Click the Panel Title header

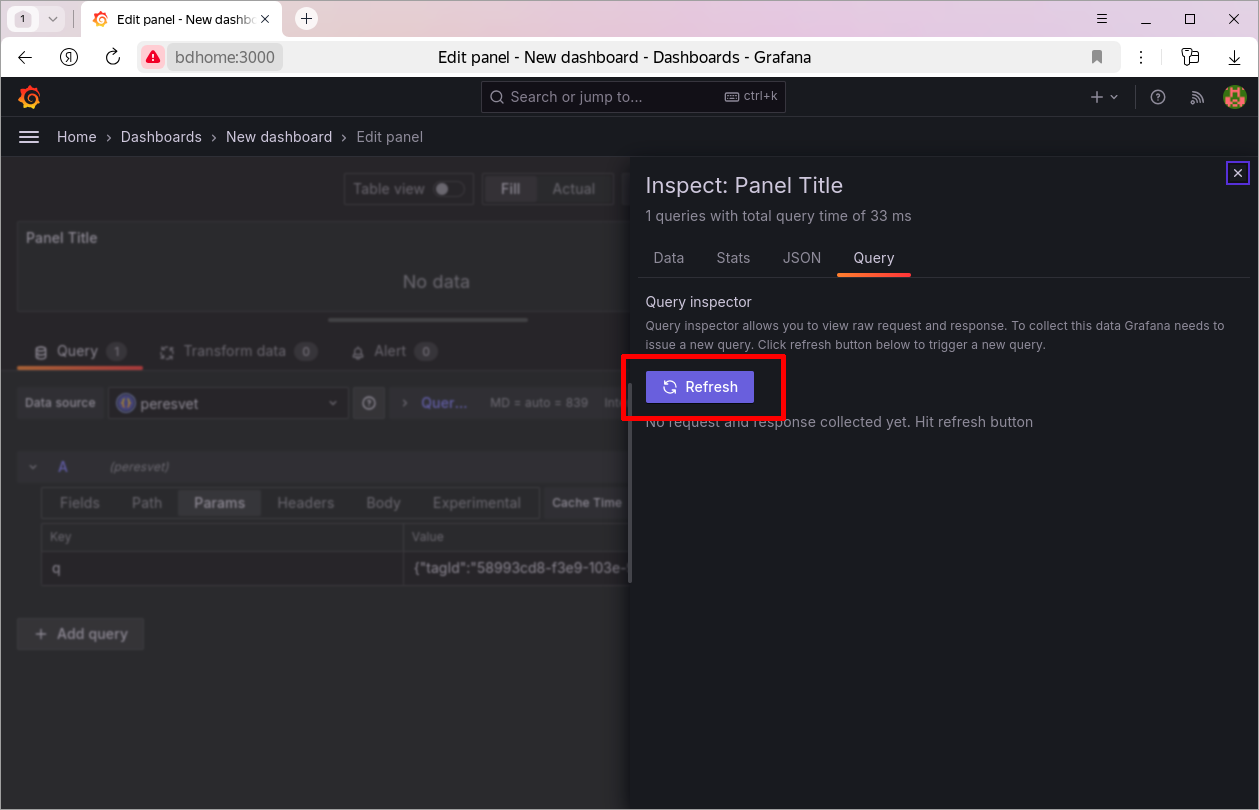[x=62, y=238]
